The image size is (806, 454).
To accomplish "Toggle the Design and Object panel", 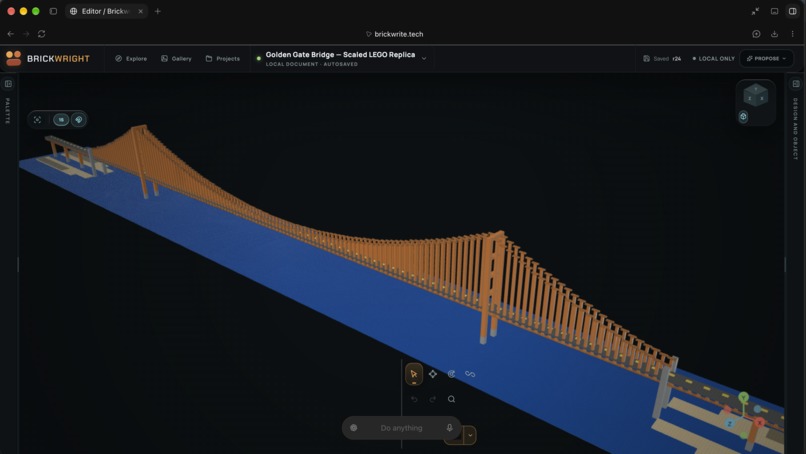I will [796, 84].
